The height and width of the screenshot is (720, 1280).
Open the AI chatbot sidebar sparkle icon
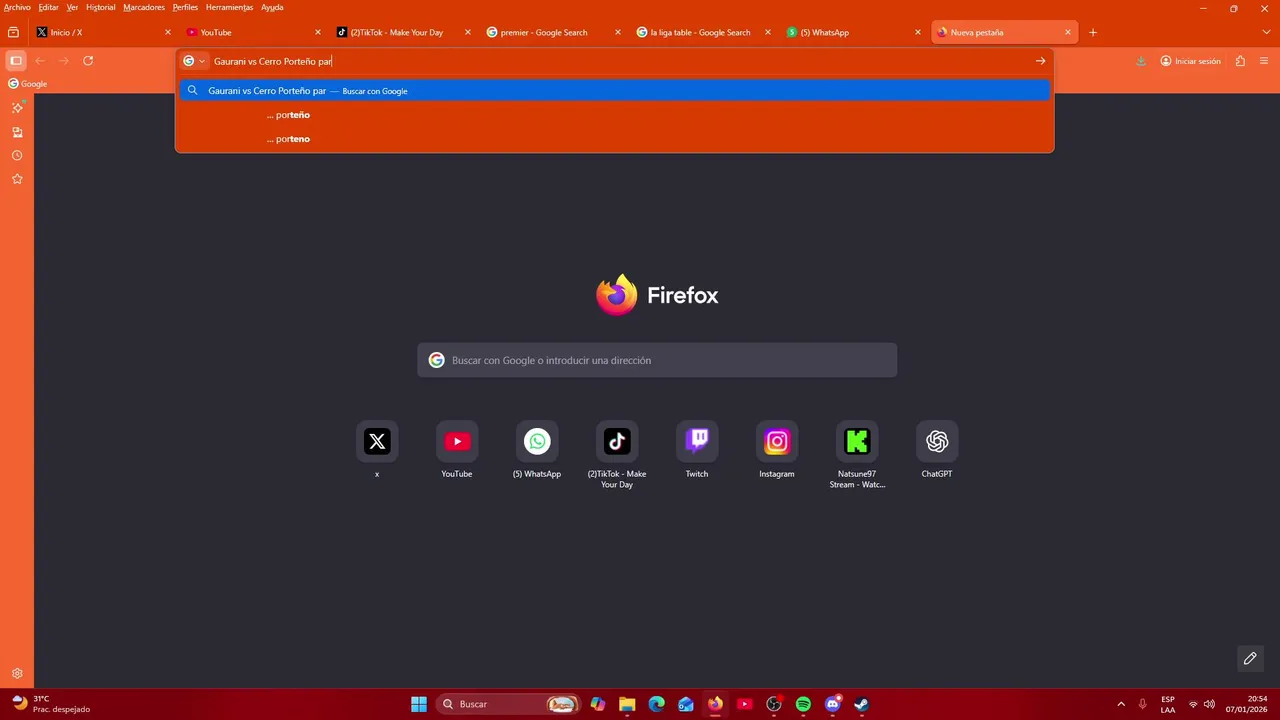click(x=17, y=107)
